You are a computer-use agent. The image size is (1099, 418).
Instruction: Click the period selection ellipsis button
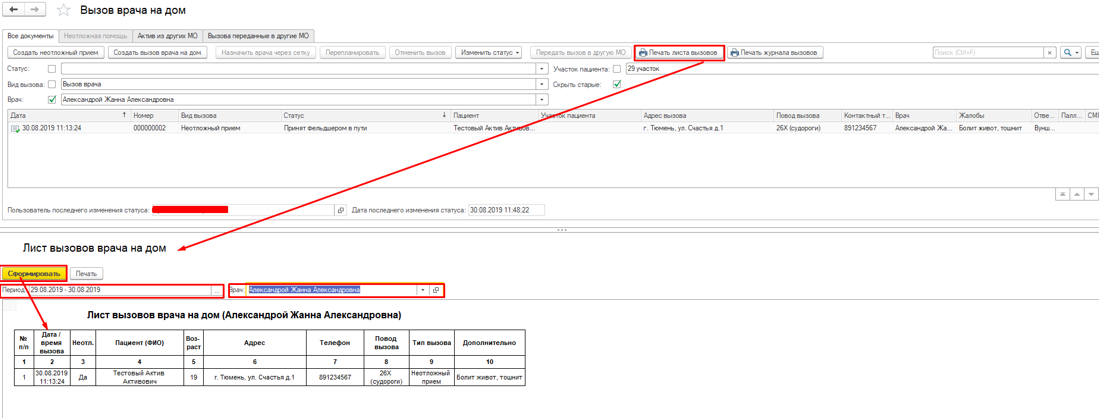click(x=216, y=290)
